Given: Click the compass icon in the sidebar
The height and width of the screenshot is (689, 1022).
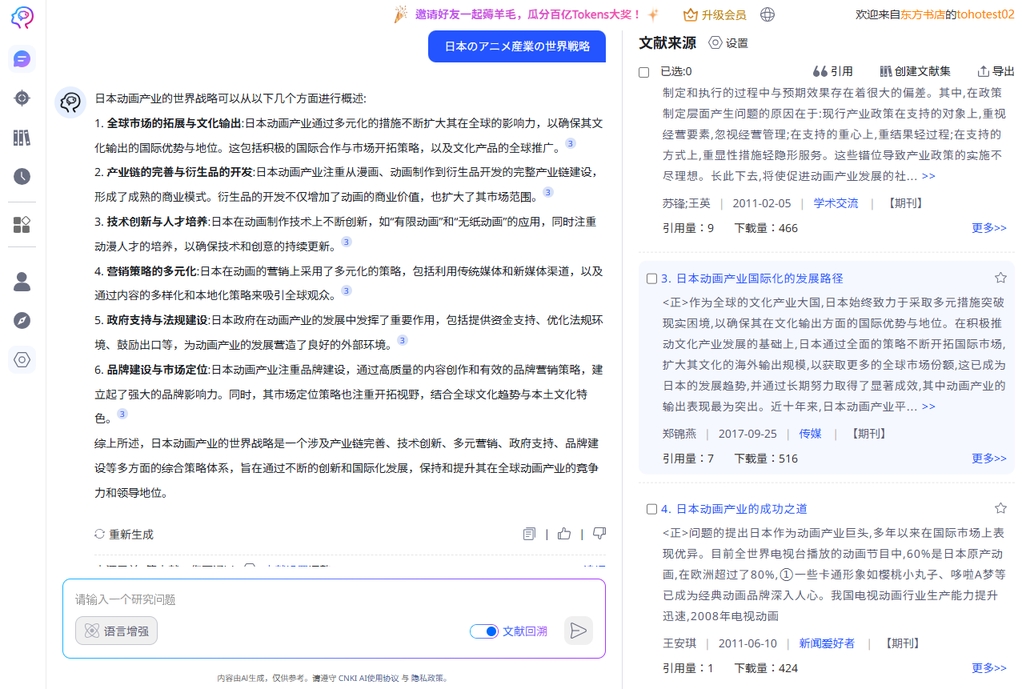Looking at the screenshot, I should click(22, 321).
